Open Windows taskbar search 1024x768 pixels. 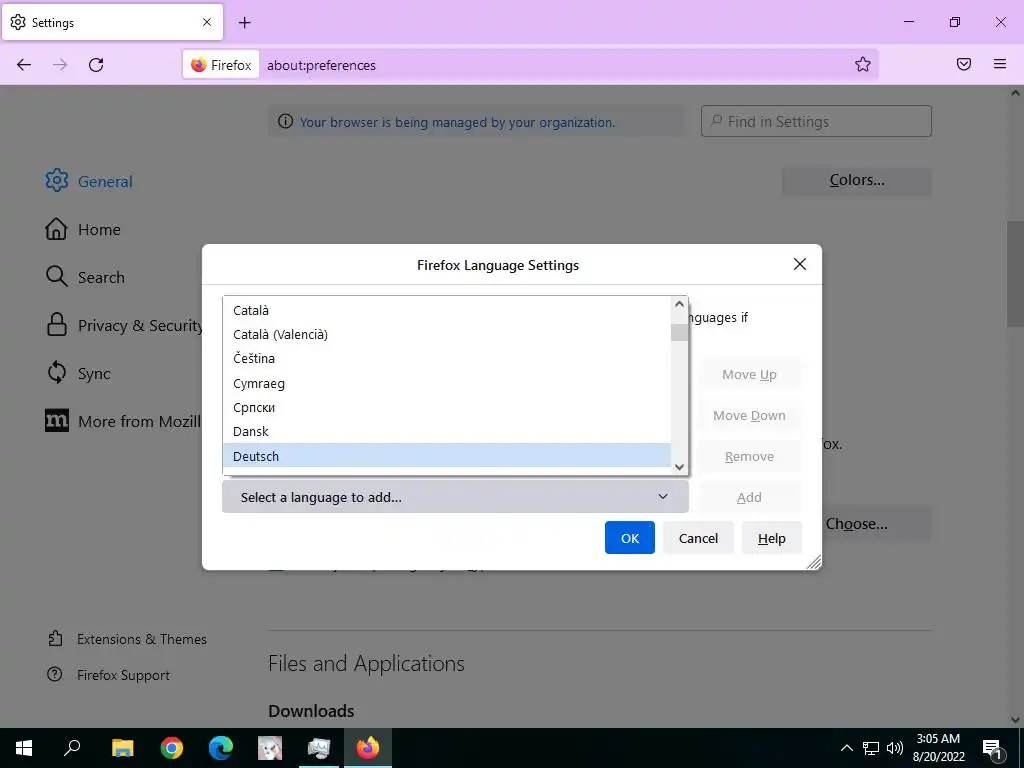[x=72, y=748]
